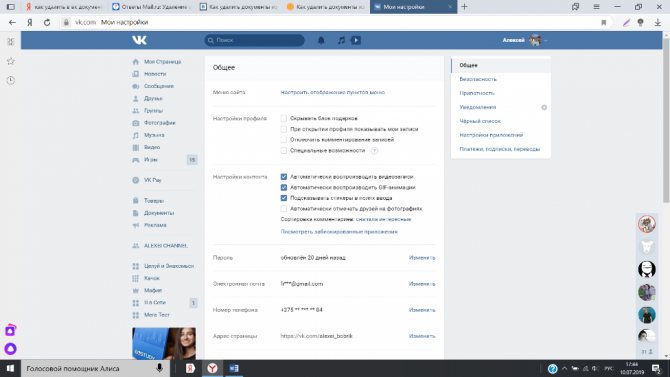Open the Yandex Browser taskbar icon
The height and width of the screenshot is (377, 670).
pos(212,368)
